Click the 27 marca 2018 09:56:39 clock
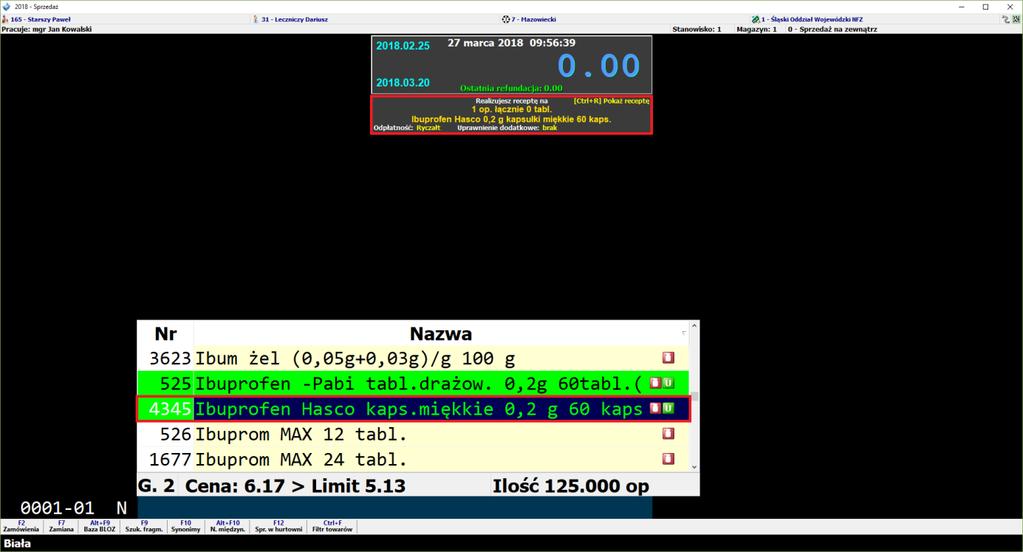Image resolution: width=1023 pixels, height=552 pixels. (x=512, y=42)
